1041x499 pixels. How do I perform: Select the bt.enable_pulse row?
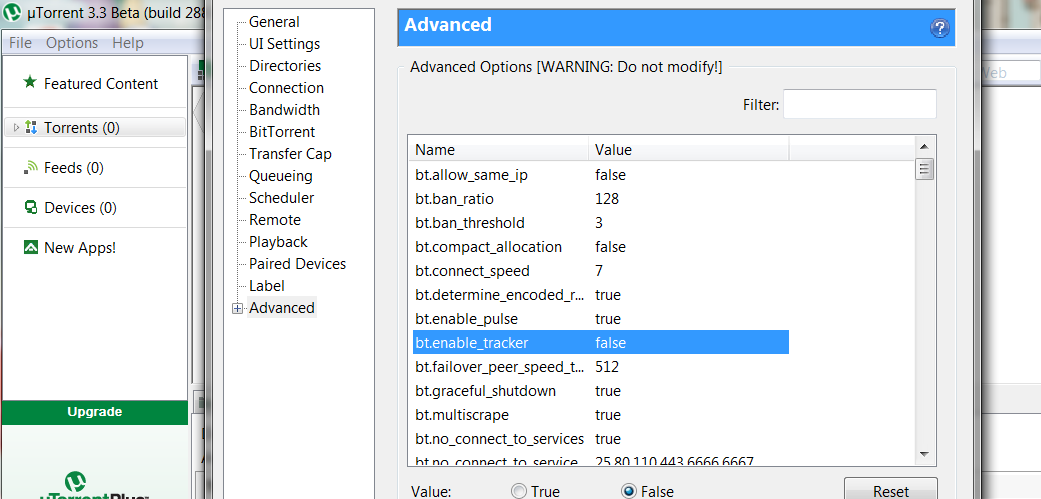tap(601, 319)
